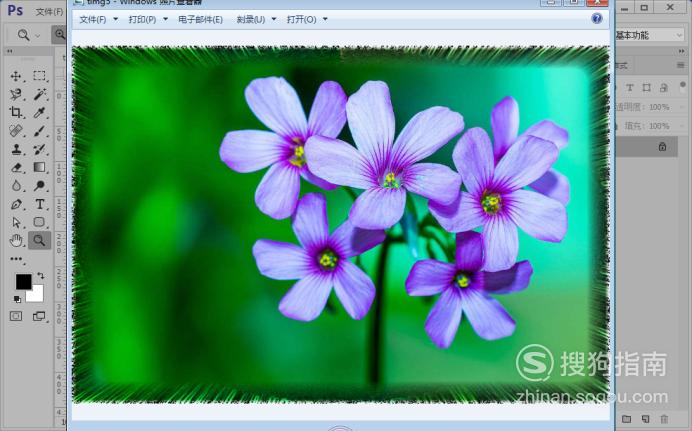Change Photoshop screen mode
This screenshot has height=431, width=692.
pos(39,316)
